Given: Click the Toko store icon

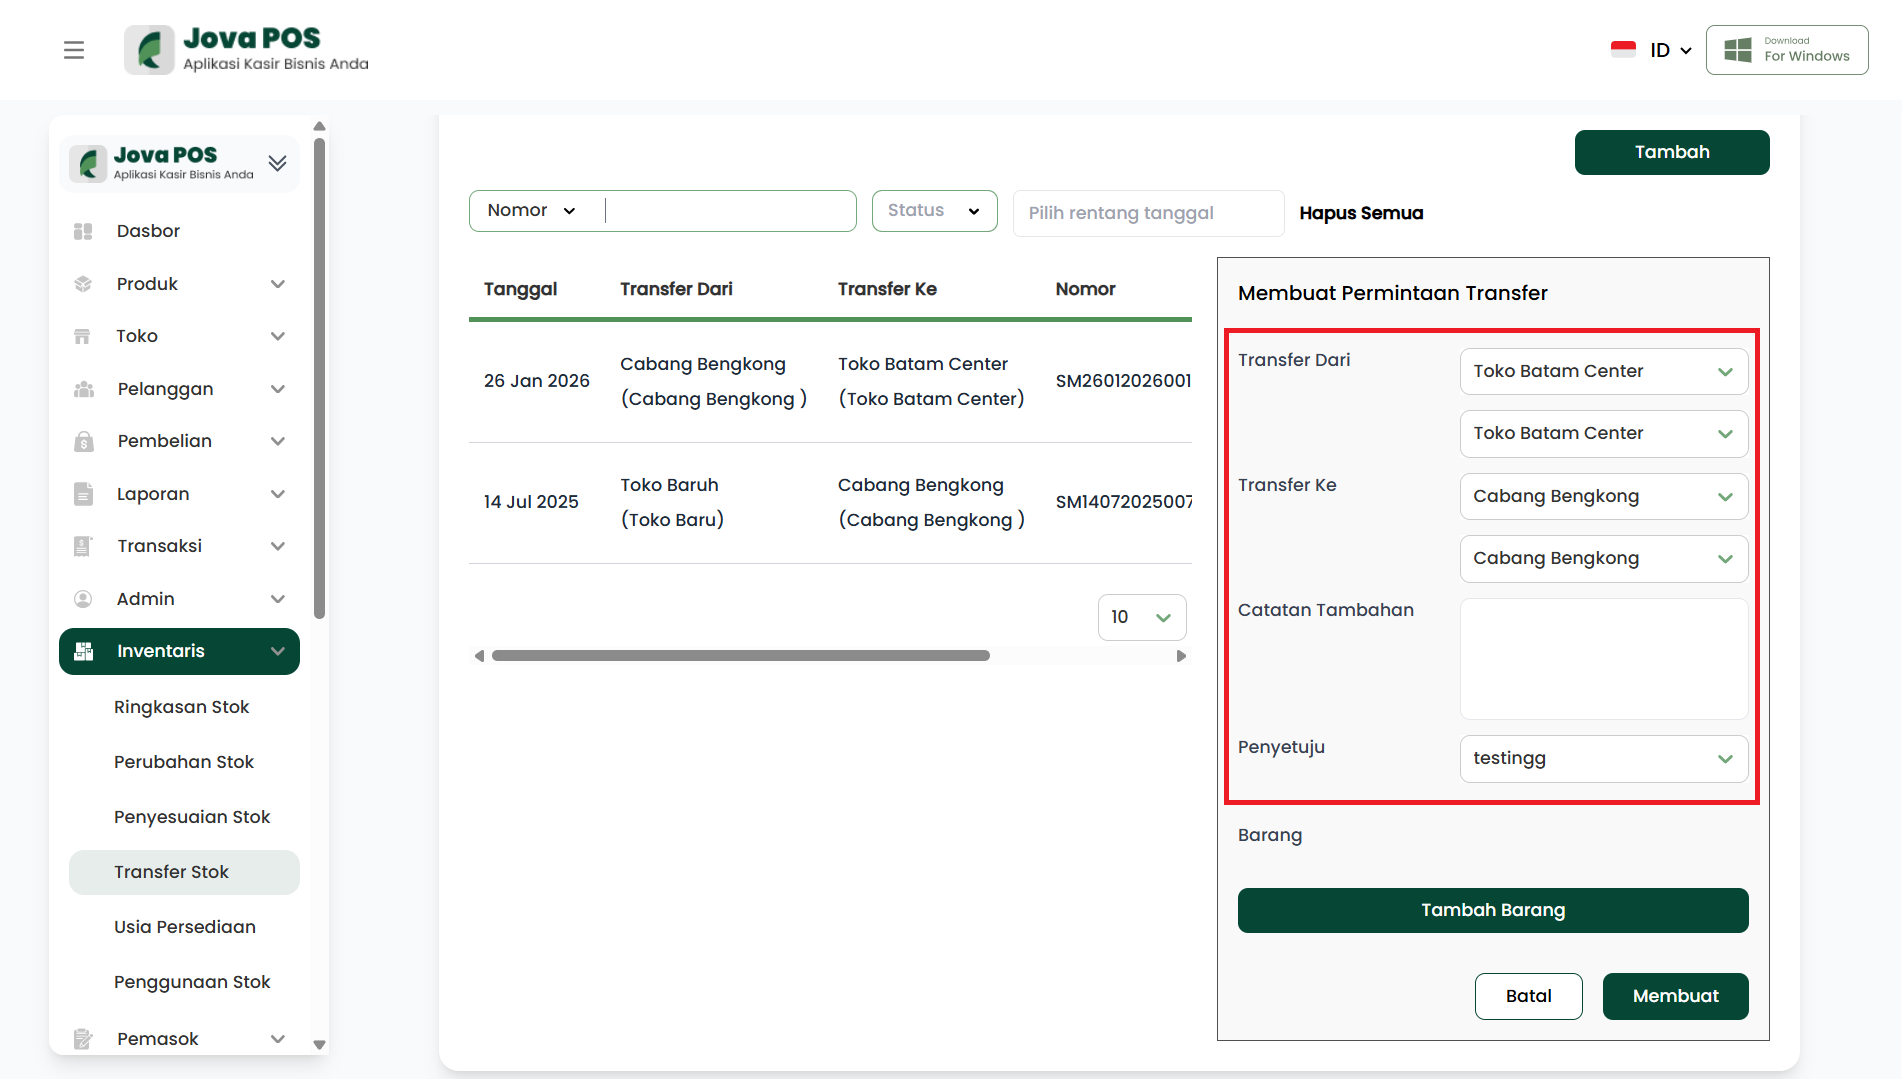Looking at the screenshot, I should (x=83, y=336).
